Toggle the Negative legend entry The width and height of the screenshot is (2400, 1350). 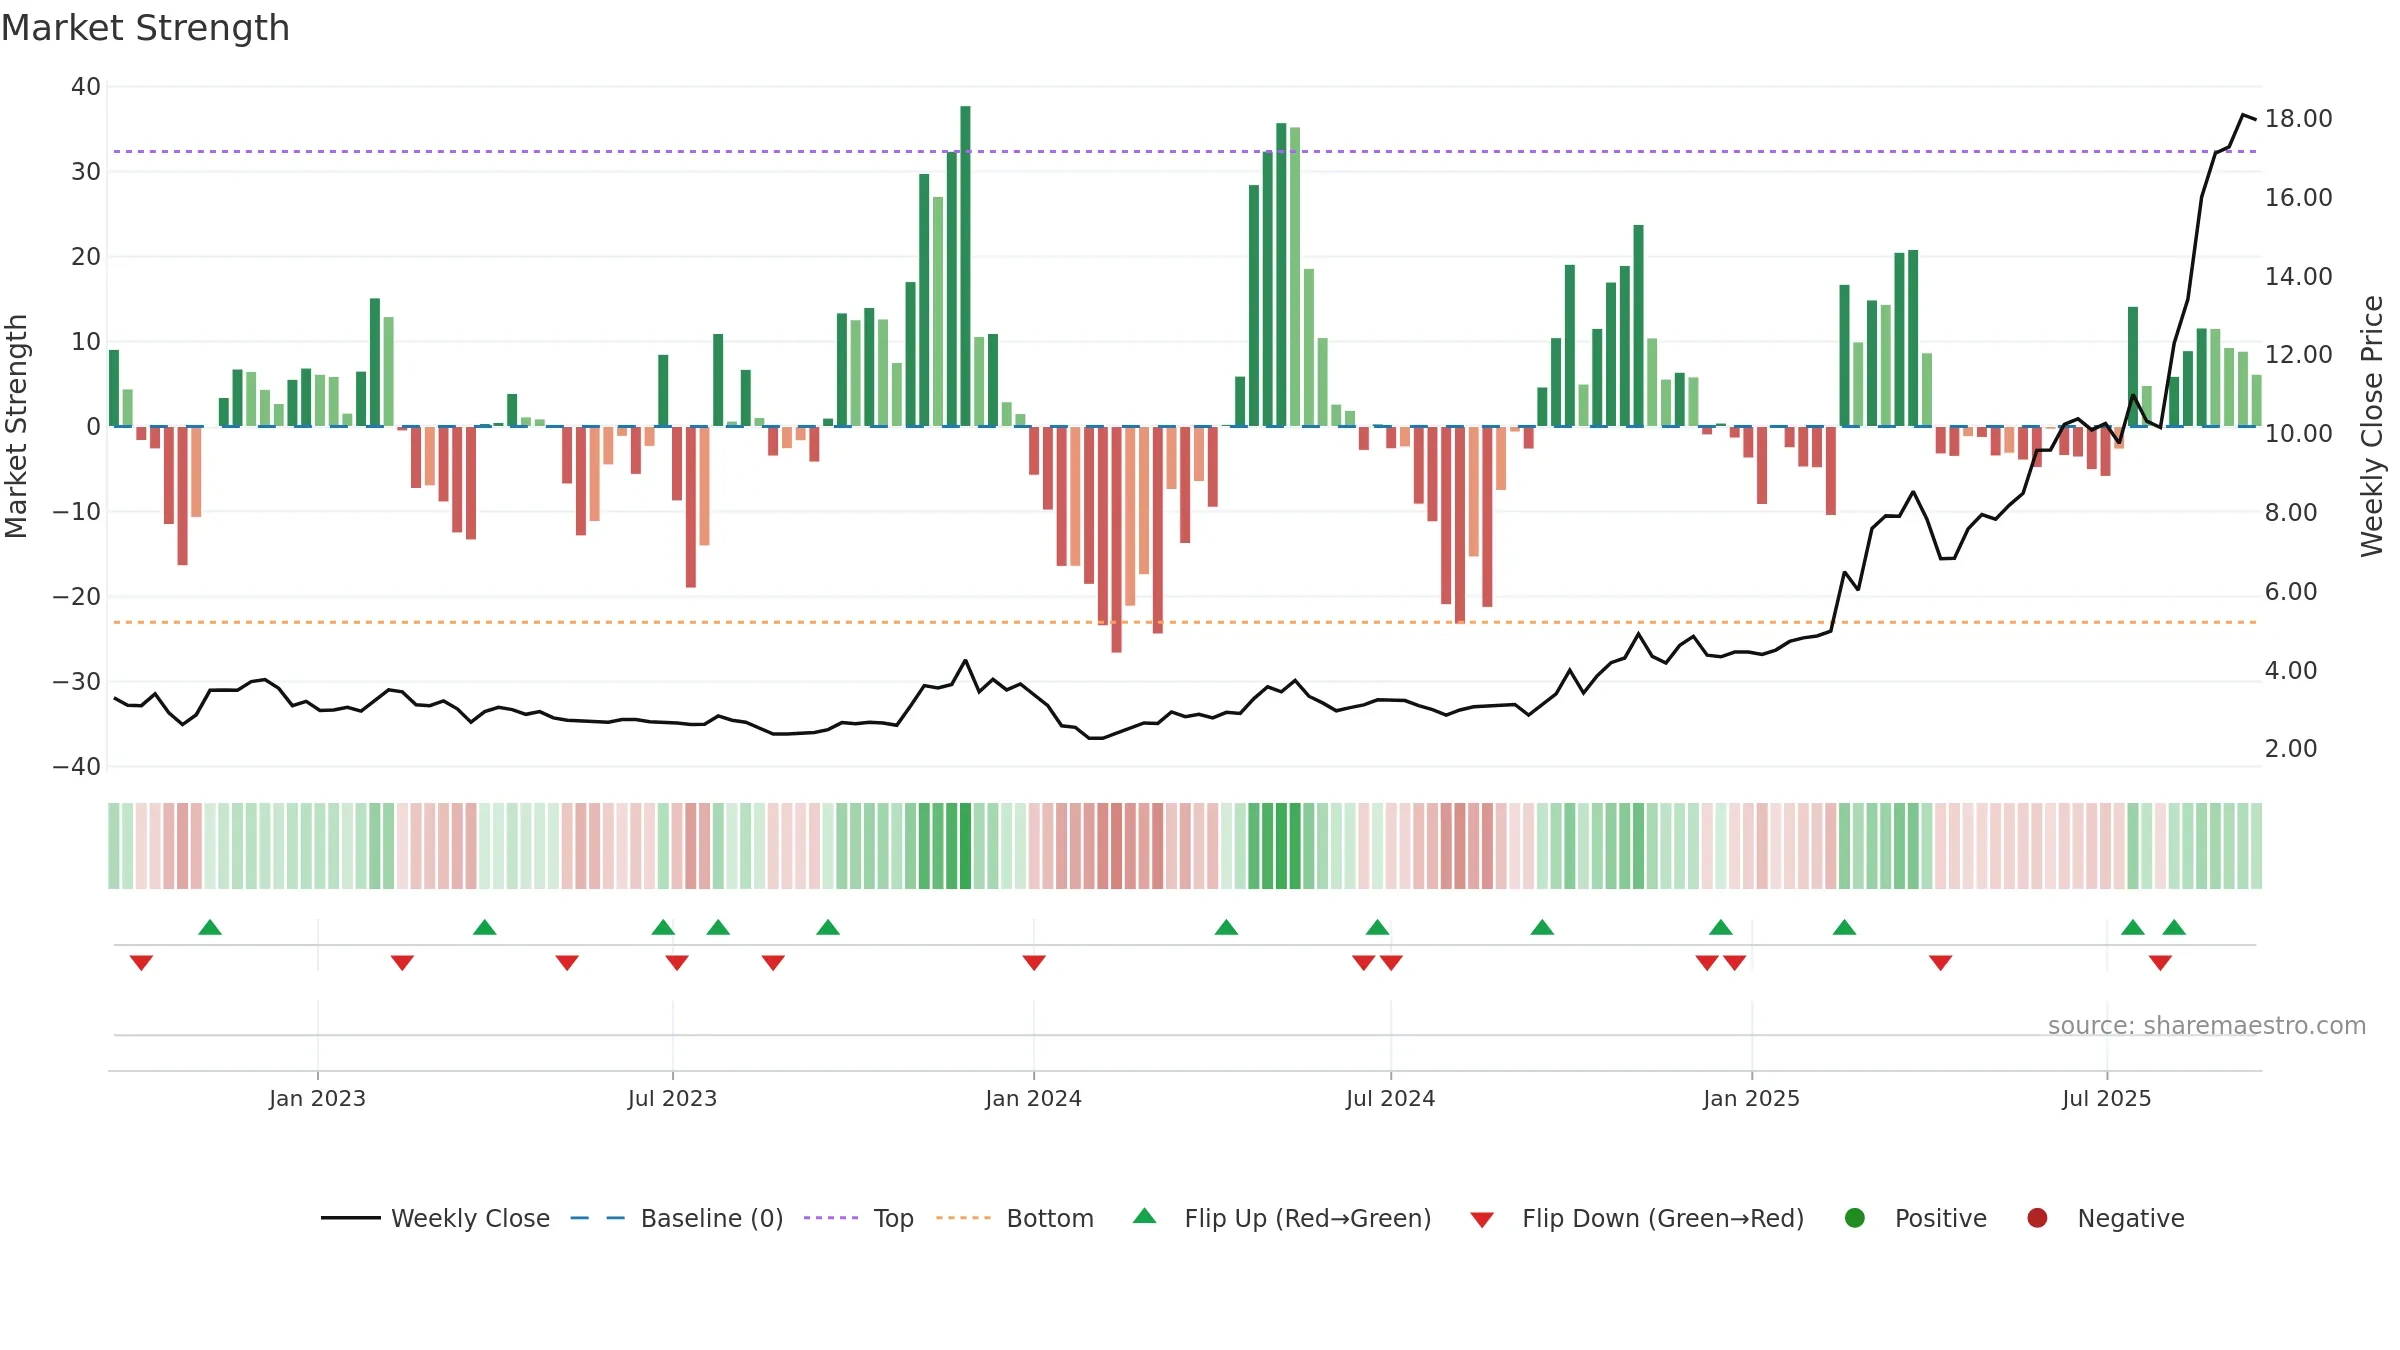coord(2105,1218)
